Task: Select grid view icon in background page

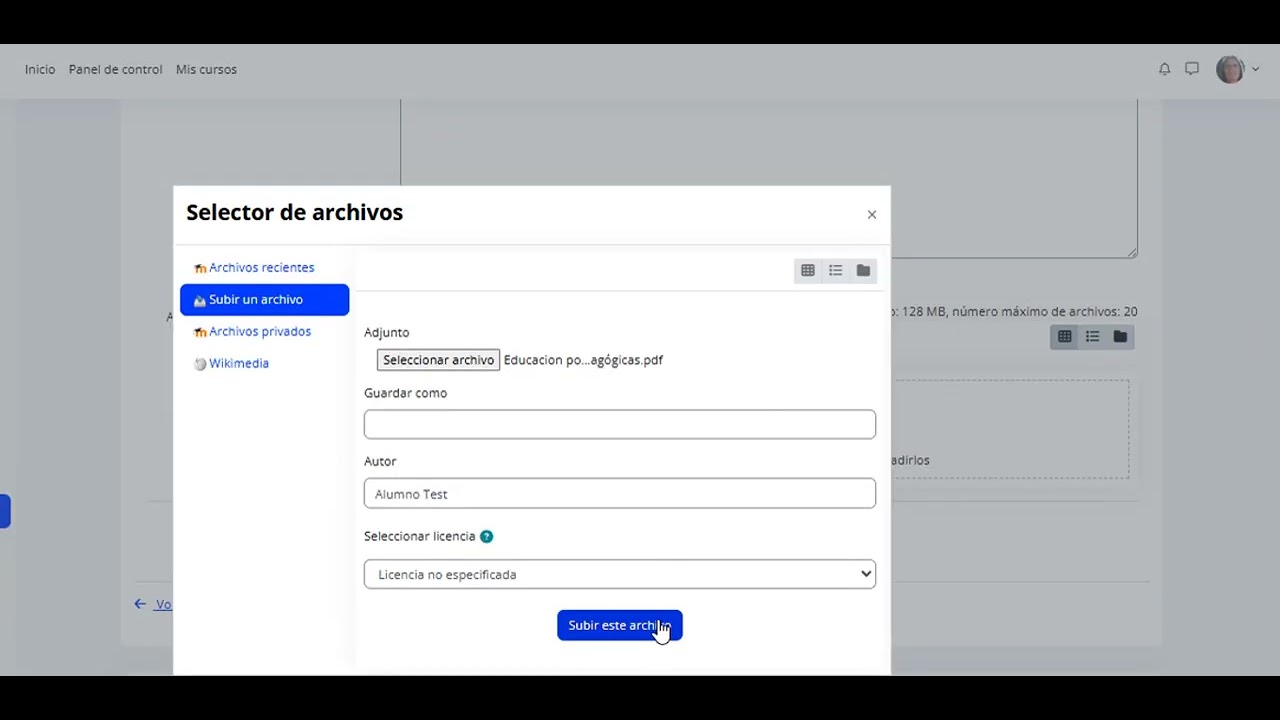Action: click(1065, 337)
